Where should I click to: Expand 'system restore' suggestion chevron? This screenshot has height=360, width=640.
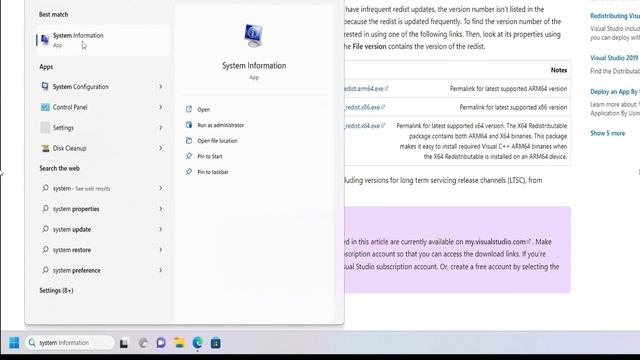[x=160, y=249]
